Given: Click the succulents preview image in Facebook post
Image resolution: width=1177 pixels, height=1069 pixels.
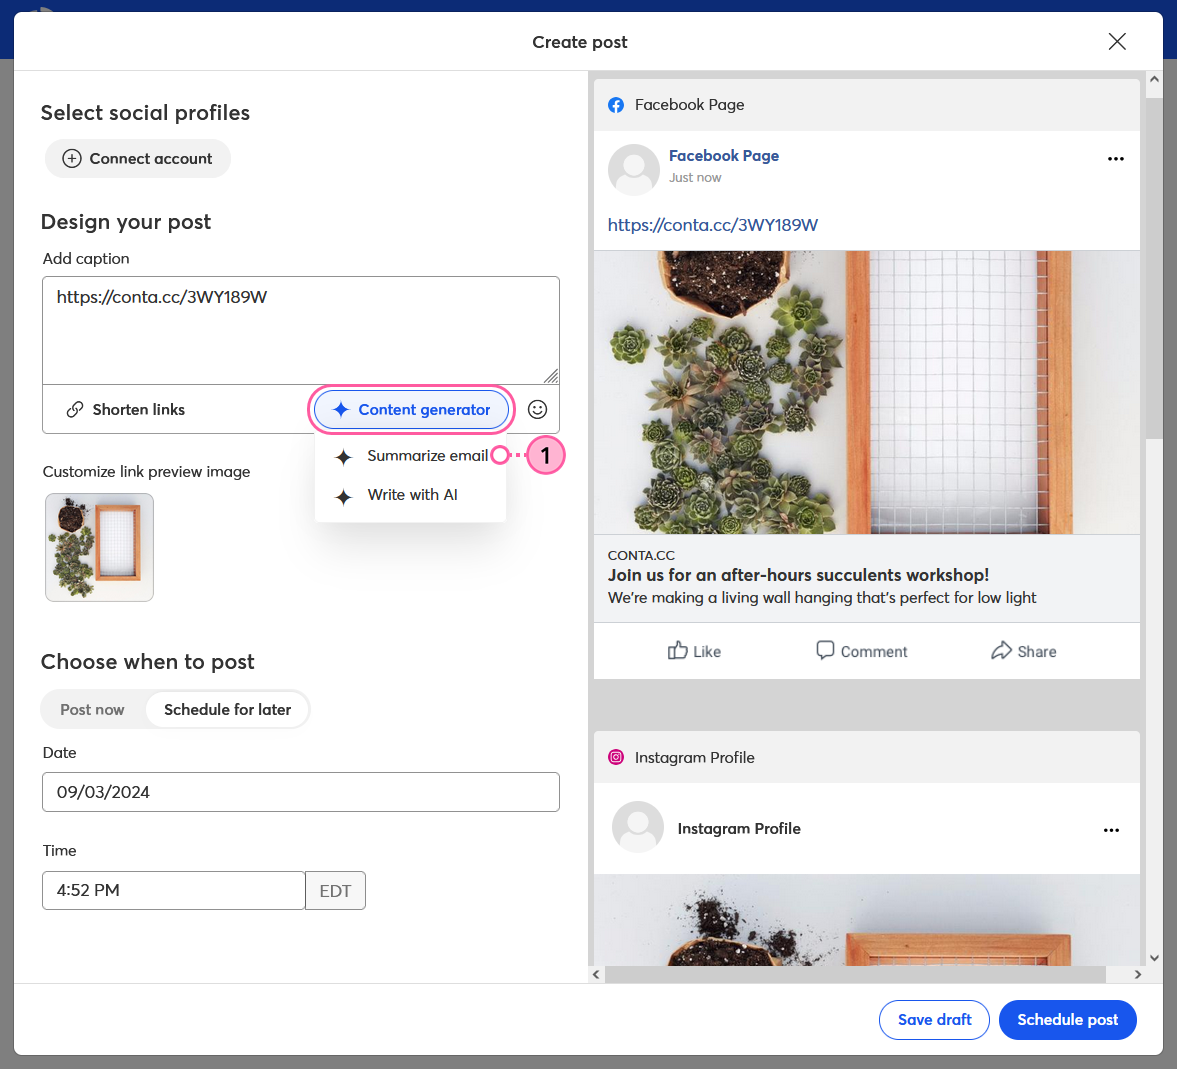Looking at the screenshot, I should (866, 392).
